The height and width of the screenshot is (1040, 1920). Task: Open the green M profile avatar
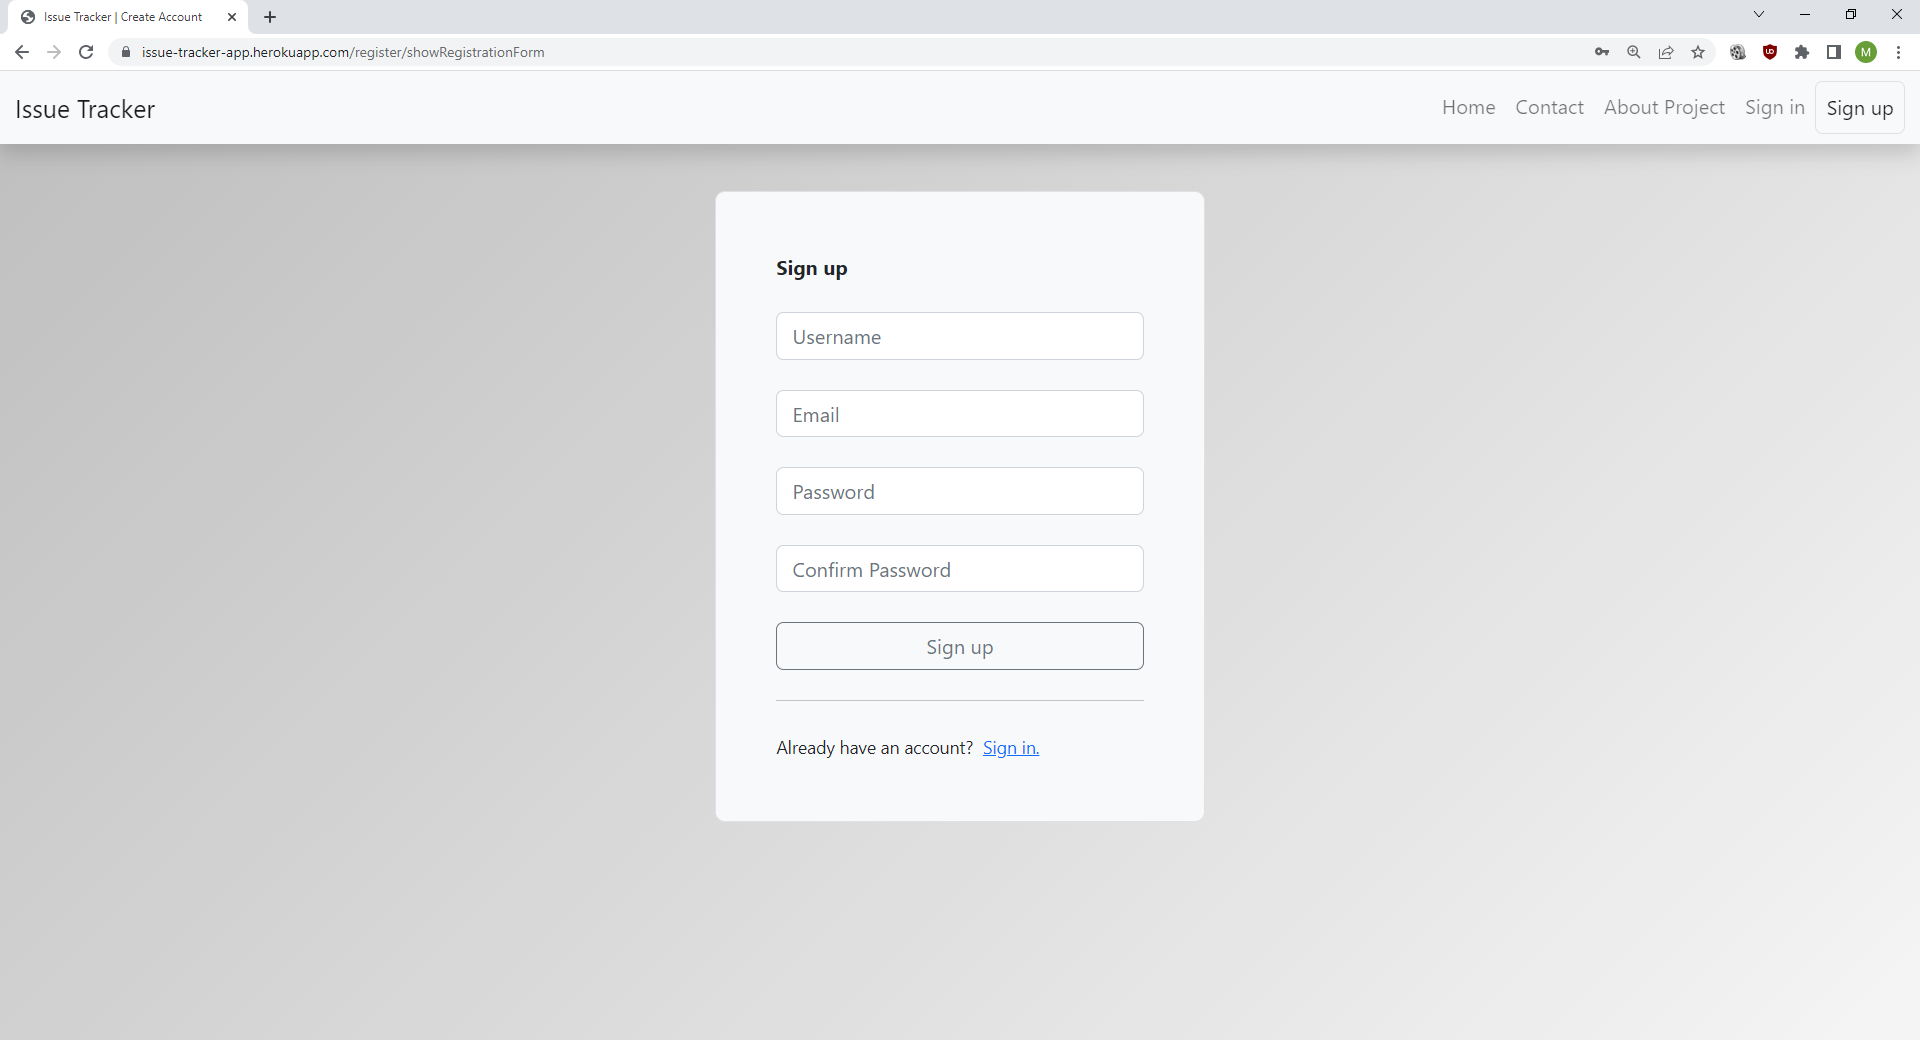pos(1866,52)
